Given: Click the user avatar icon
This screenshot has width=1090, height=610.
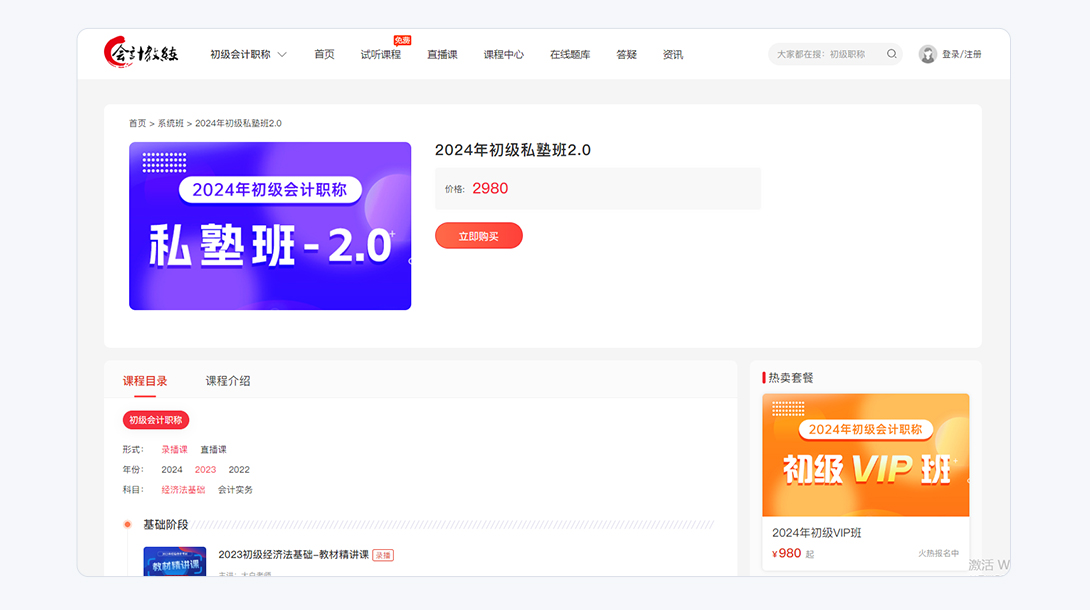Looking at the screenshot, I should pos(927,54).
